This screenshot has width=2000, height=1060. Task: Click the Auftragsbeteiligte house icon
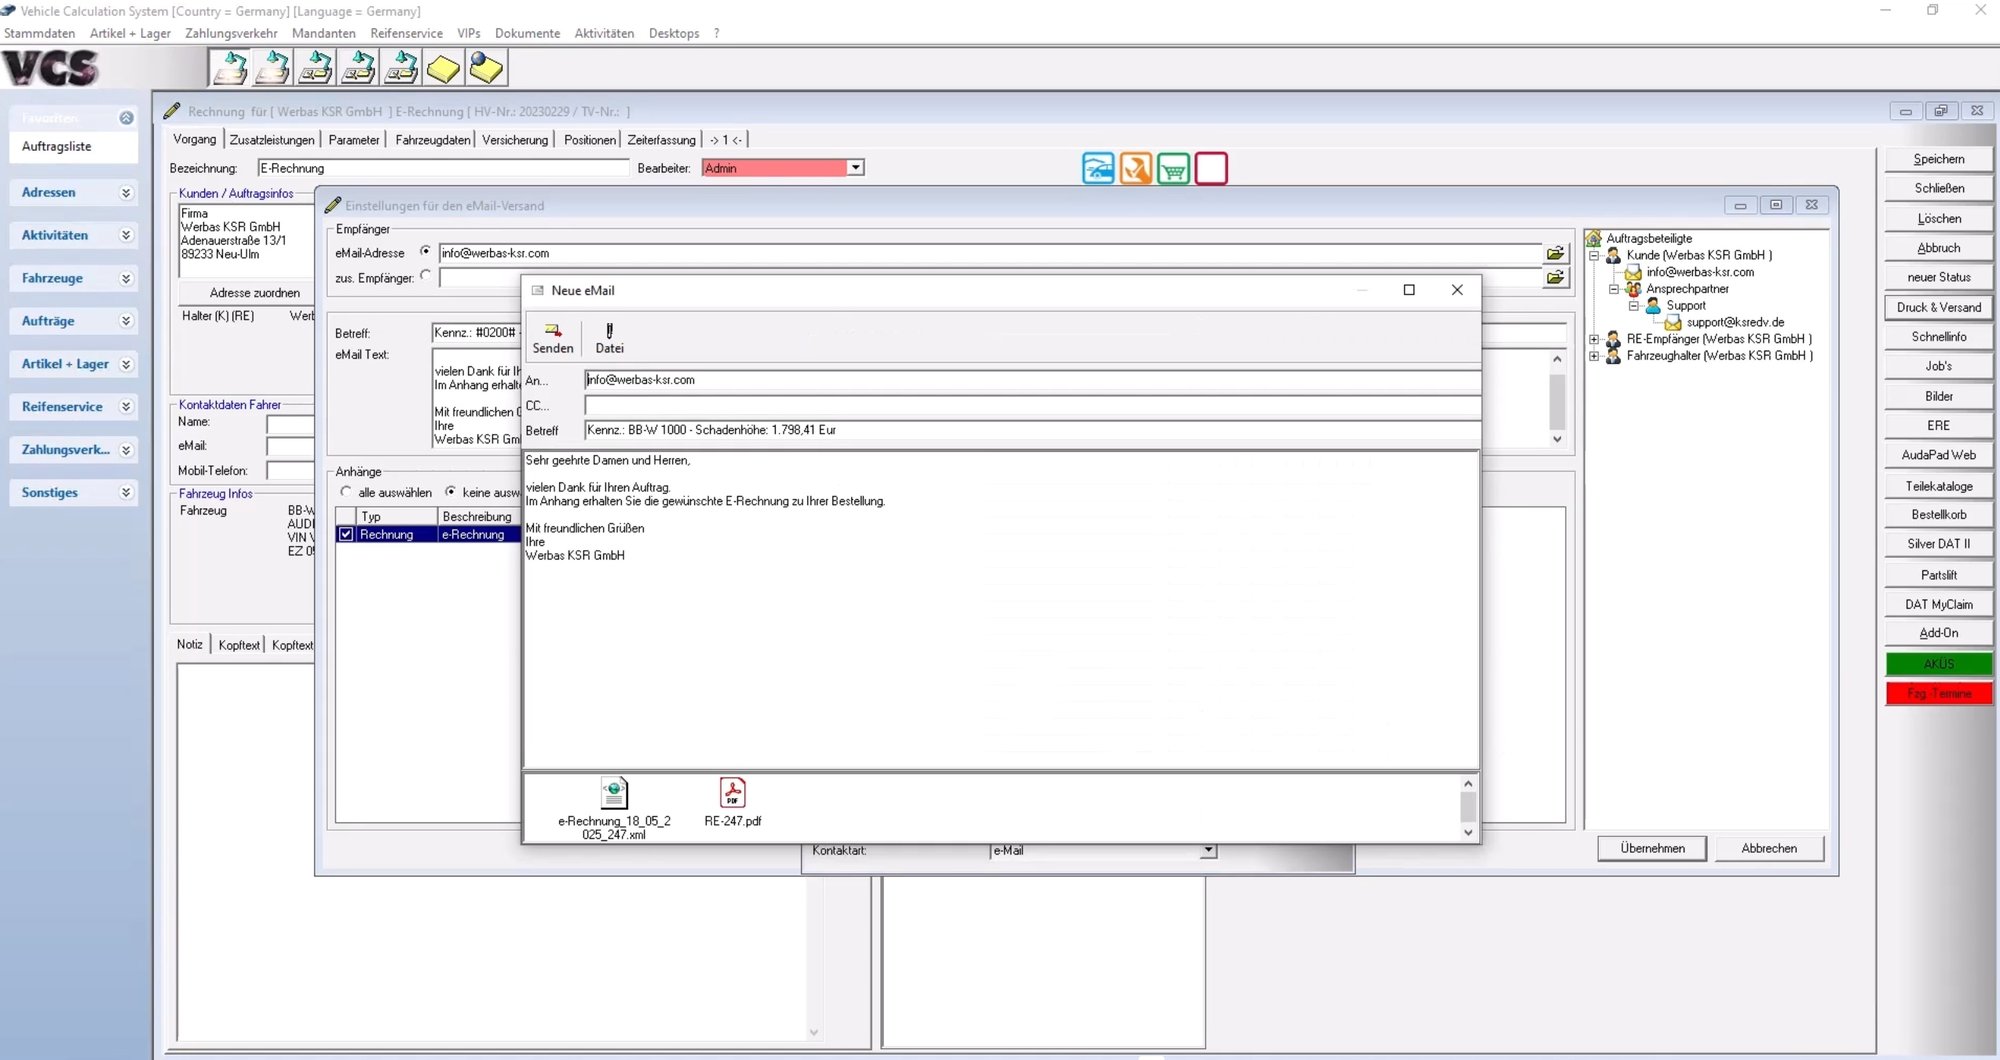tap(1594, 238)
